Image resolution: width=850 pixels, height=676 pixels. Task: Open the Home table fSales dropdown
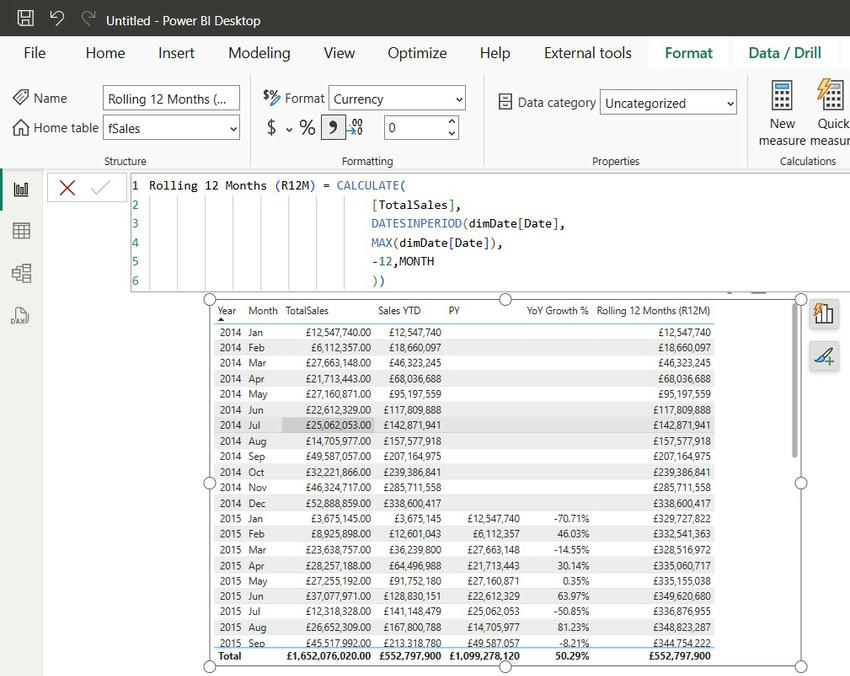click(x=172, y=128)
